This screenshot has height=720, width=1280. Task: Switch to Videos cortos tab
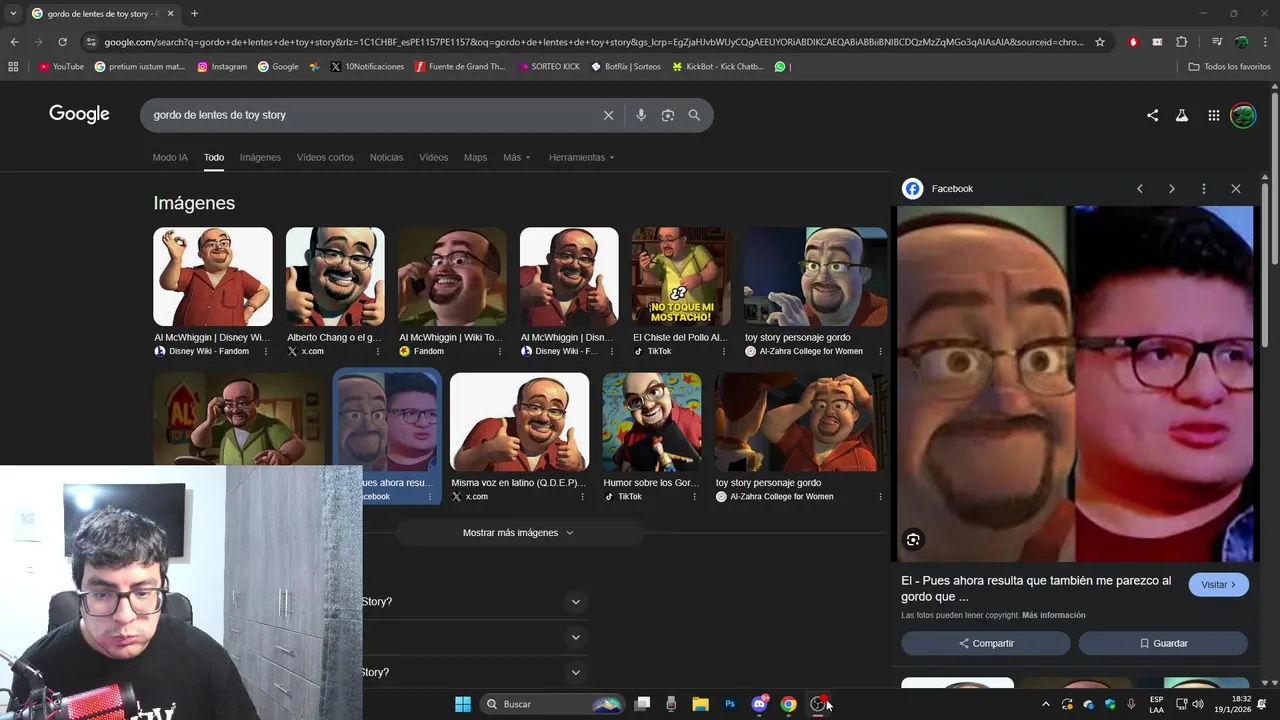[x=325, y=158]
